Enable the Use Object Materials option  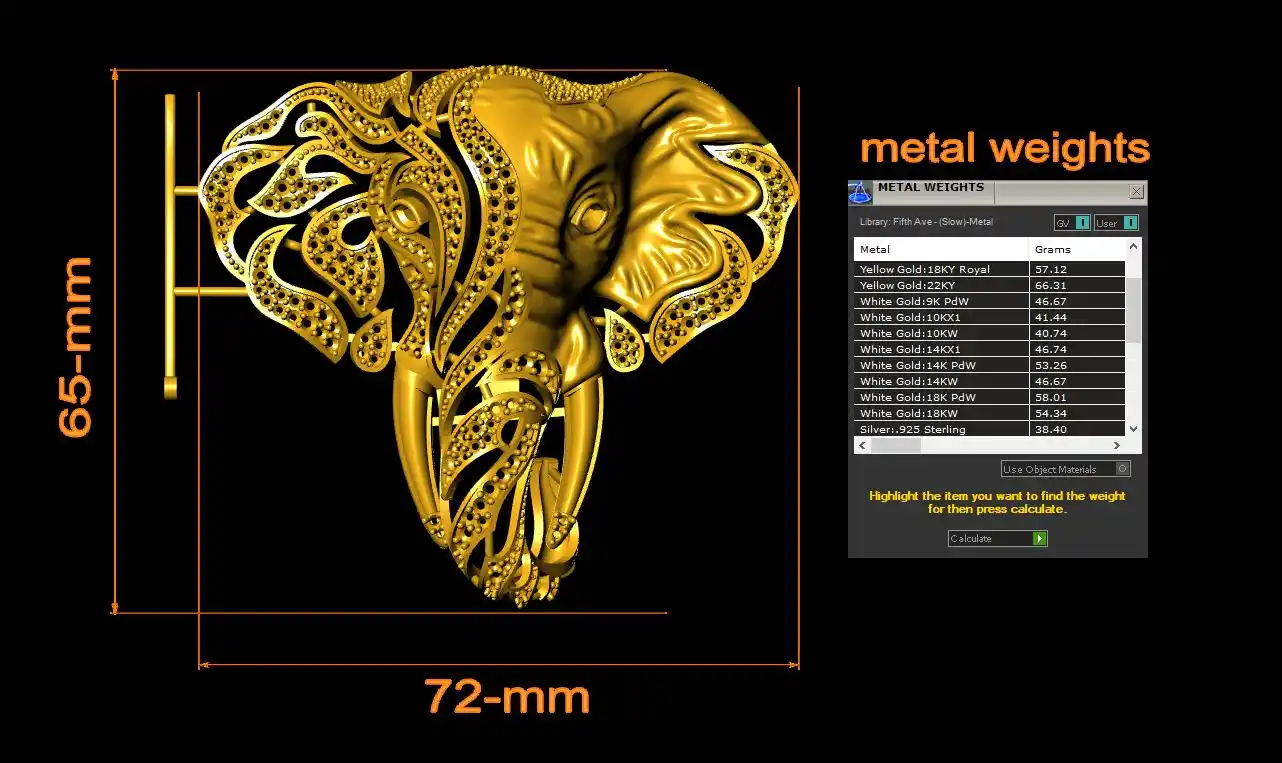click(x=1123, y=469)
